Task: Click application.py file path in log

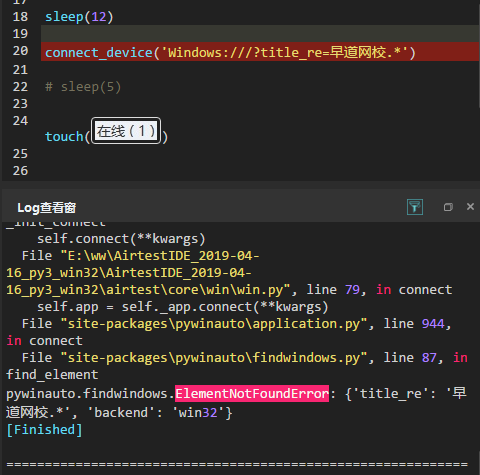Action: [x=214, y=324]
